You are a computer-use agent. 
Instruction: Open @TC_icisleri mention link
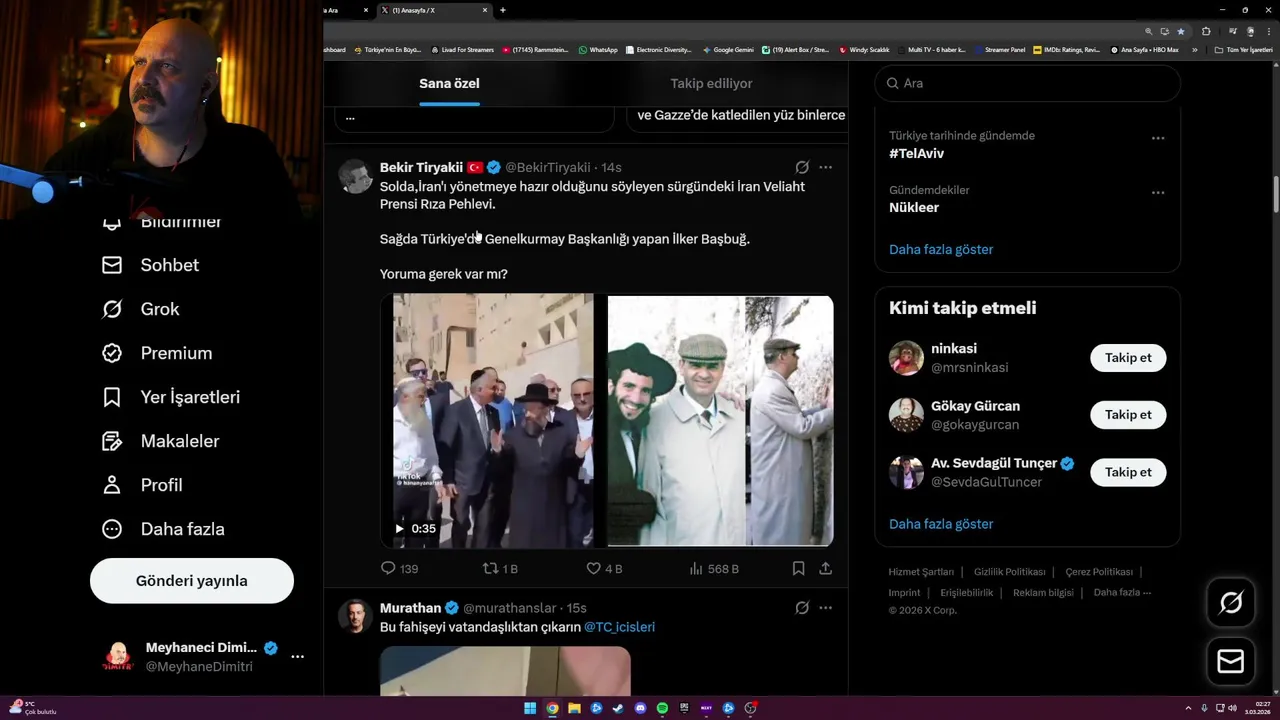pyautogui.click(x=619, y=627)
